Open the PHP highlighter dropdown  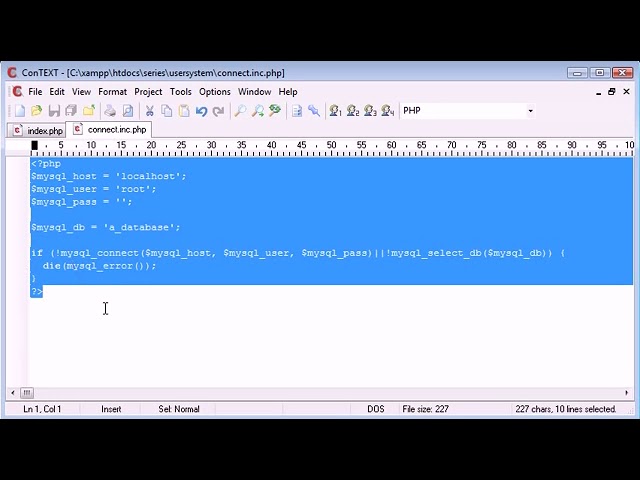(x=530, y=111)
